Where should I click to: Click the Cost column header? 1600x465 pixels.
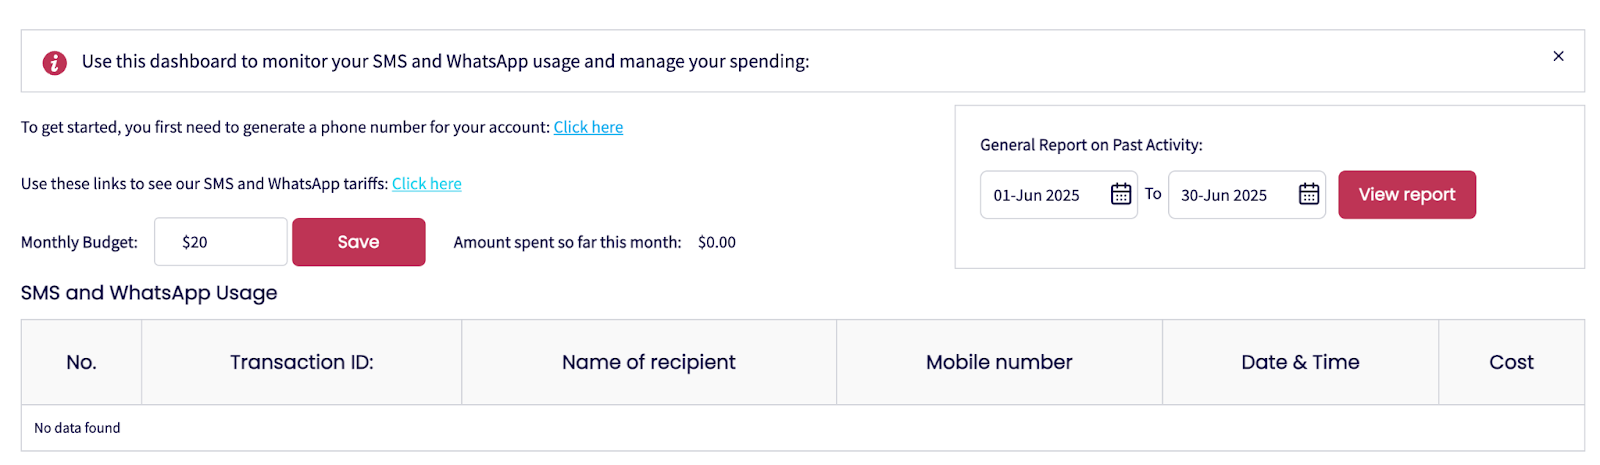tap(1511, 362)
